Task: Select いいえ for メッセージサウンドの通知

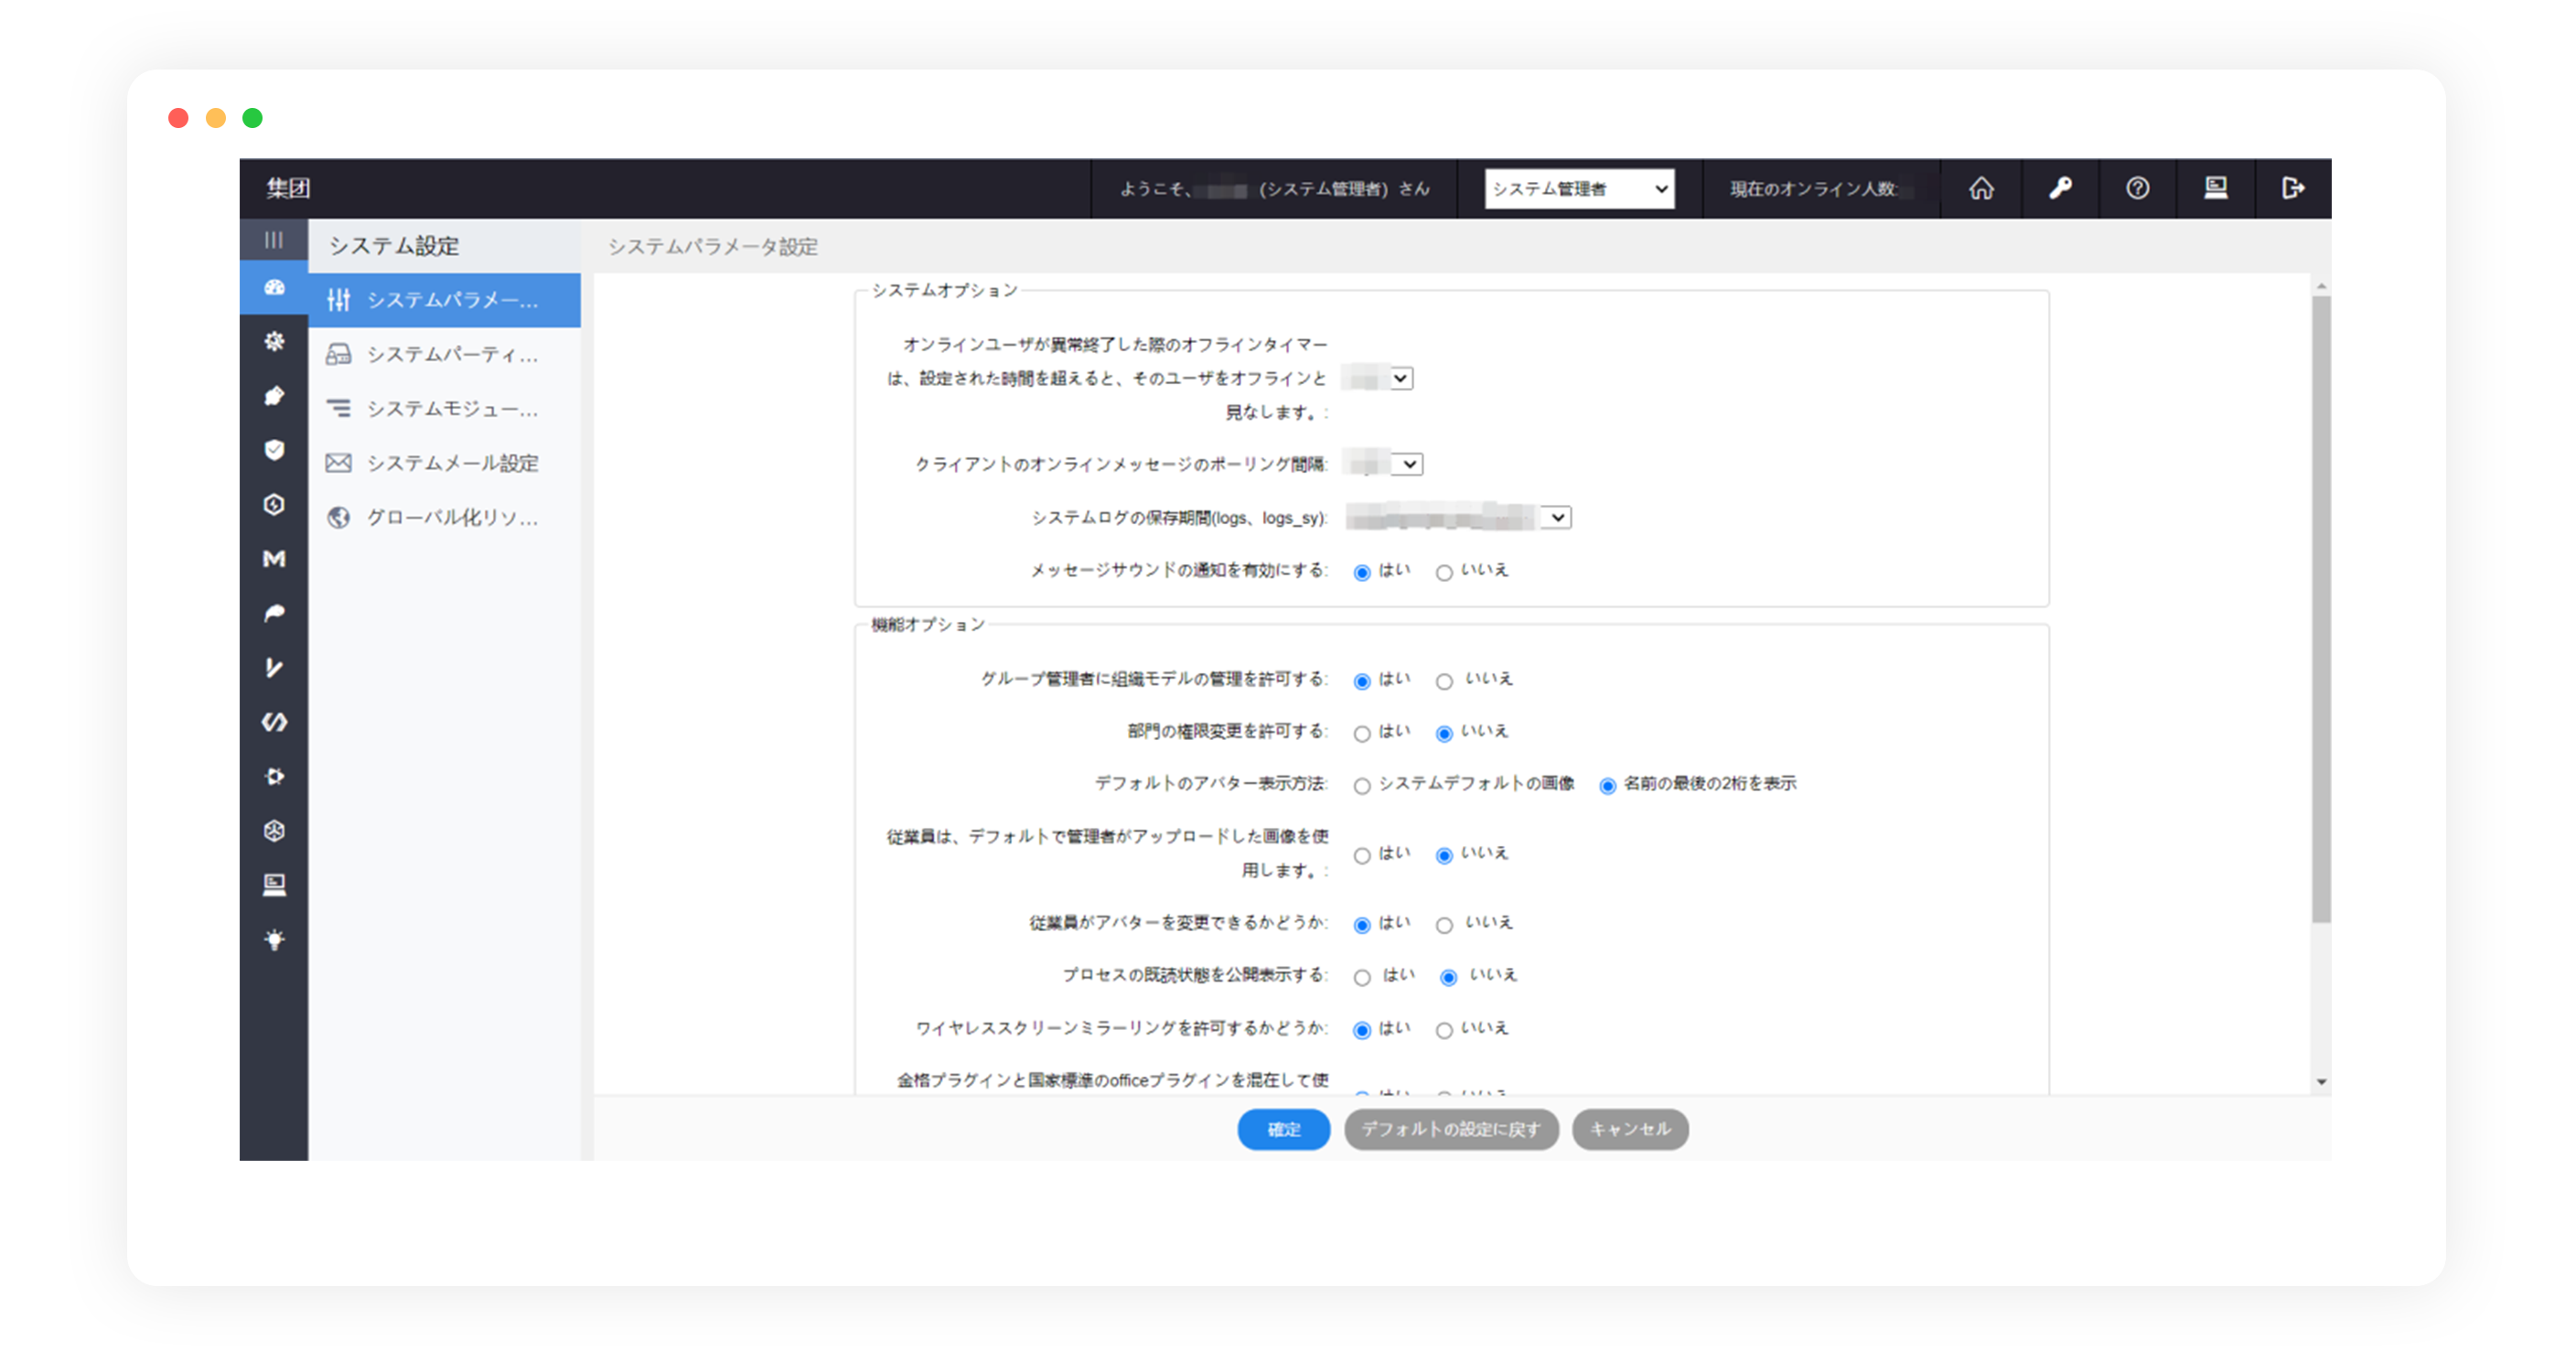Action: [x=1444, y=573]
